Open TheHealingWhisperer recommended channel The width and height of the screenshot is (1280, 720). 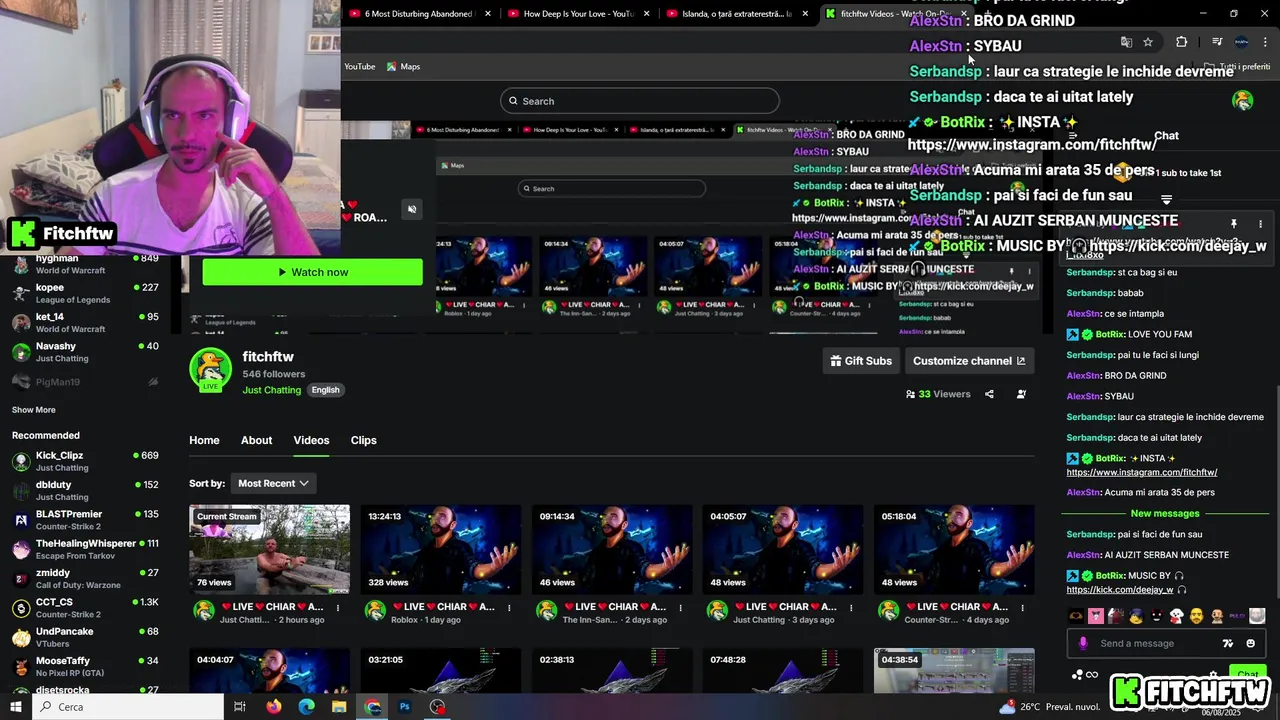[85, 549]
